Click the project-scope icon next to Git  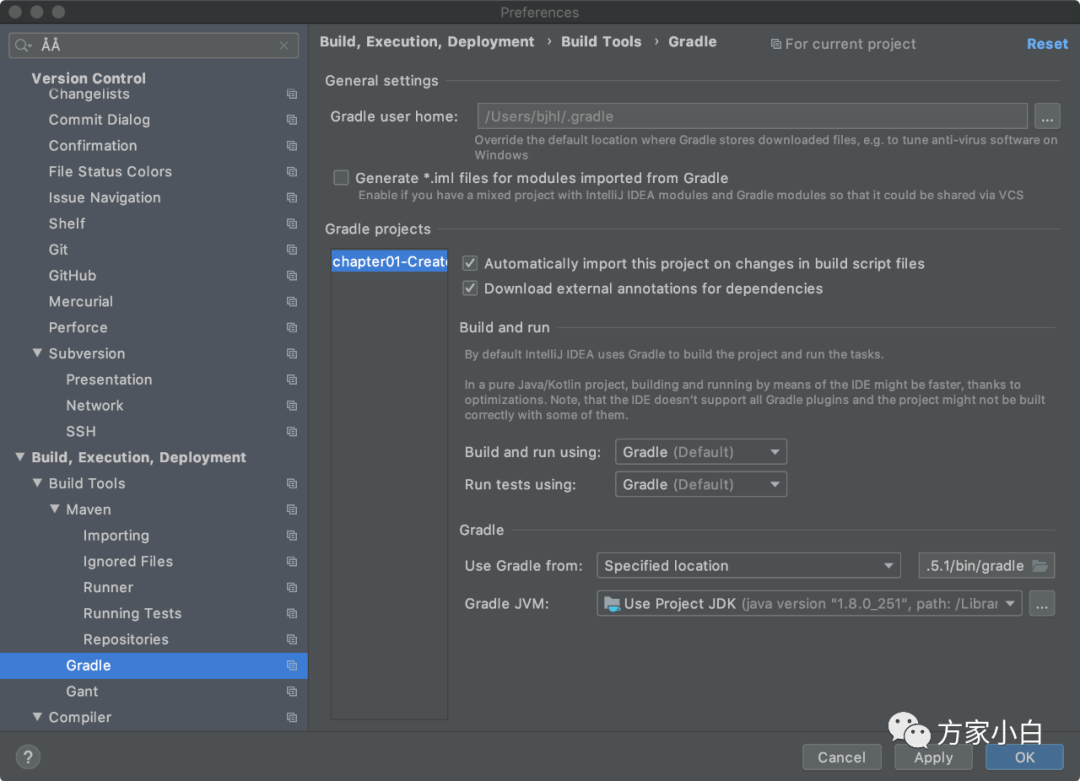click(x=292, y=250)
